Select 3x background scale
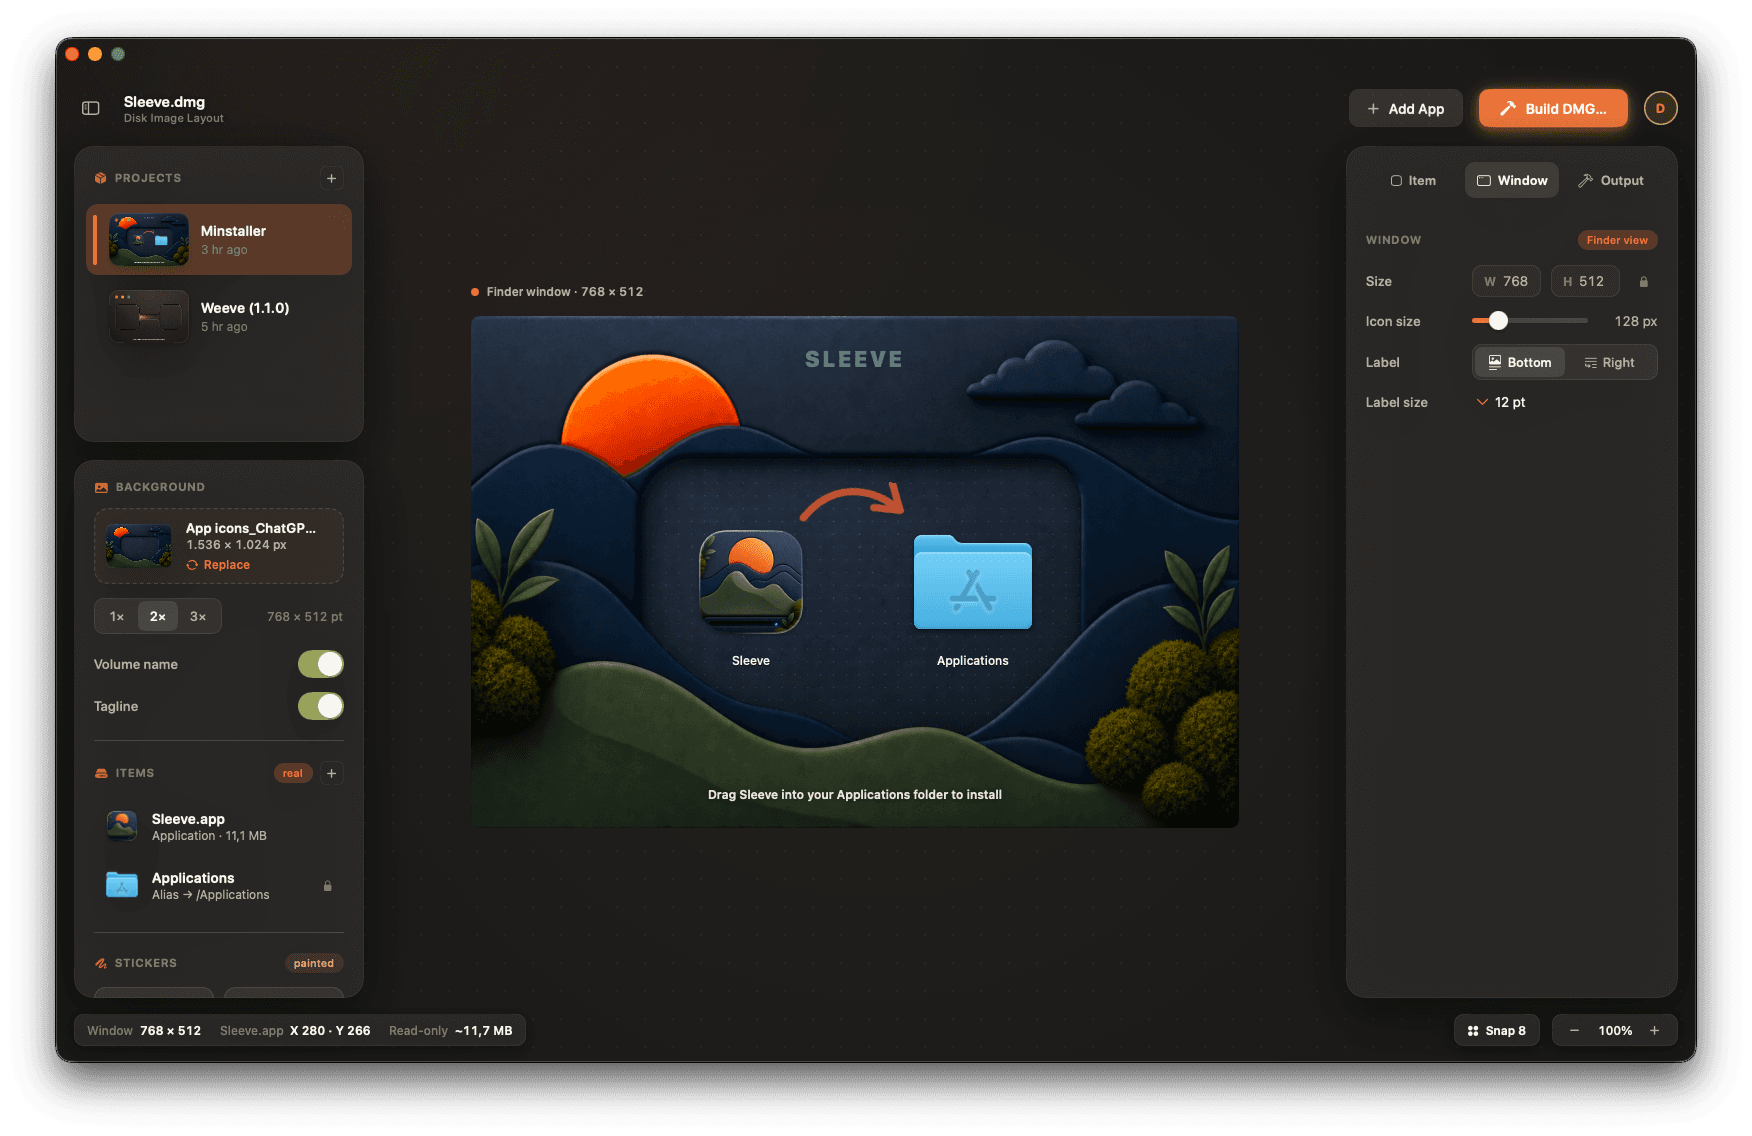The image size is (1752, 1136). [198, 616]
